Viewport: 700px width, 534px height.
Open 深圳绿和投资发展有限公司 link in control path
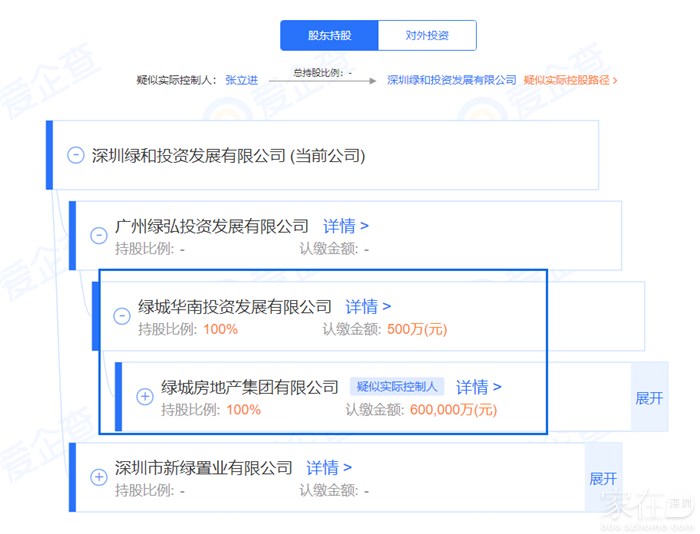click(x=451, y=80)
